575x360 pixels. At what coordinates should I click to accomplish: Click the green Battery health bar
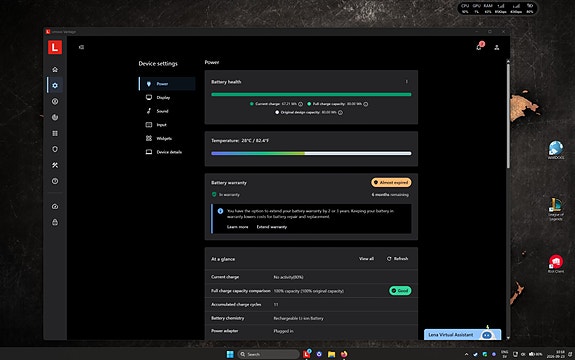311,95
